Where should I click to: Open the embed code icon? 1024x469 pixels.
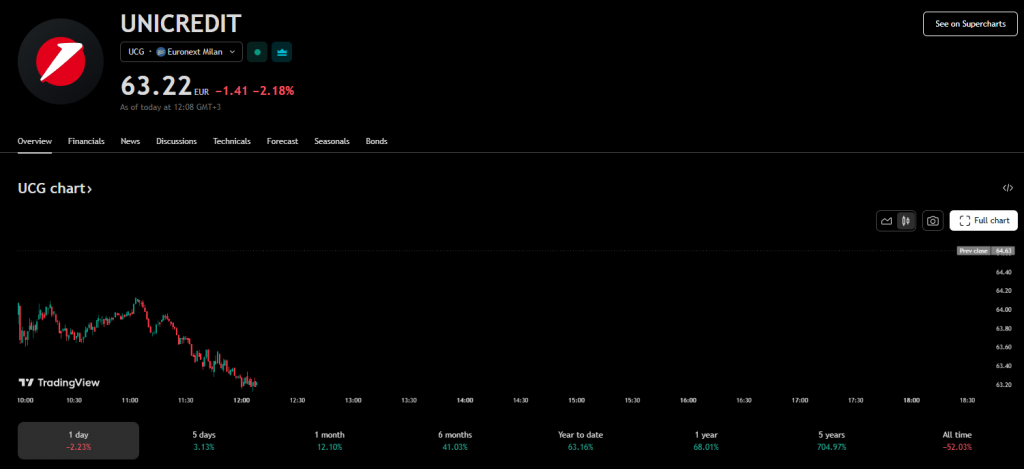click(x=1008, y=188)
